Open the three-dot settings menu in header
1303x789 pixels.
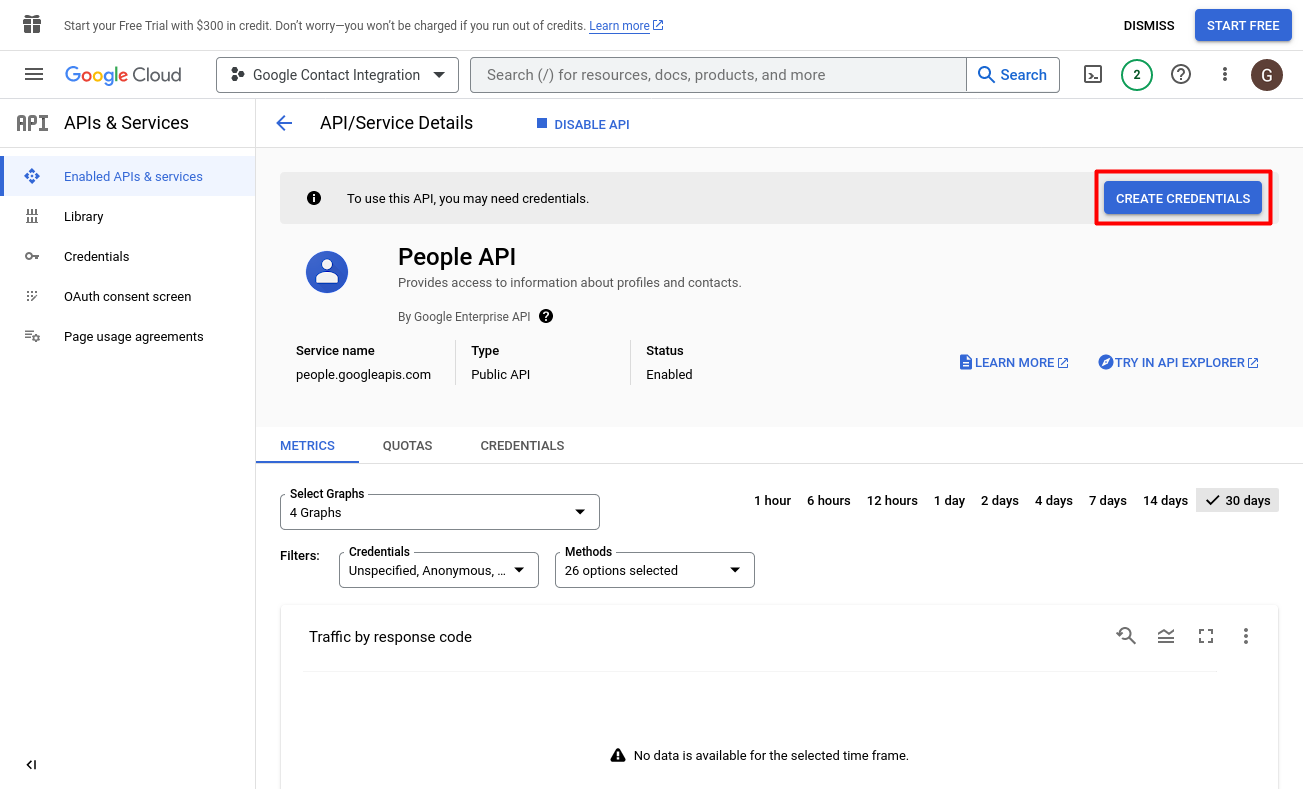pos(1225,74)
